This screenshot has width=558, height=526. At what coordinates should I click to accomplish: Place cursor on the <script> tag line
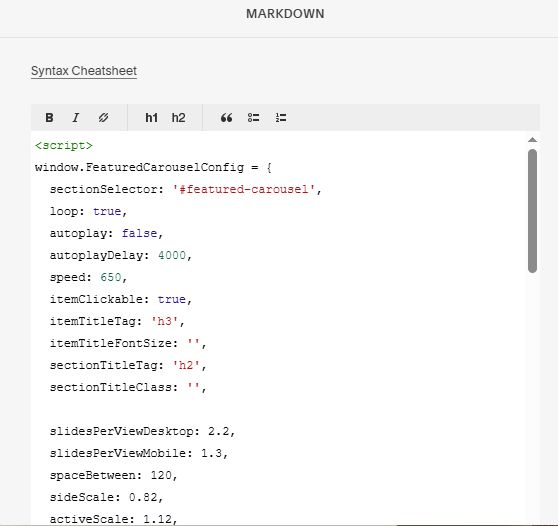(x=64, y=146)
